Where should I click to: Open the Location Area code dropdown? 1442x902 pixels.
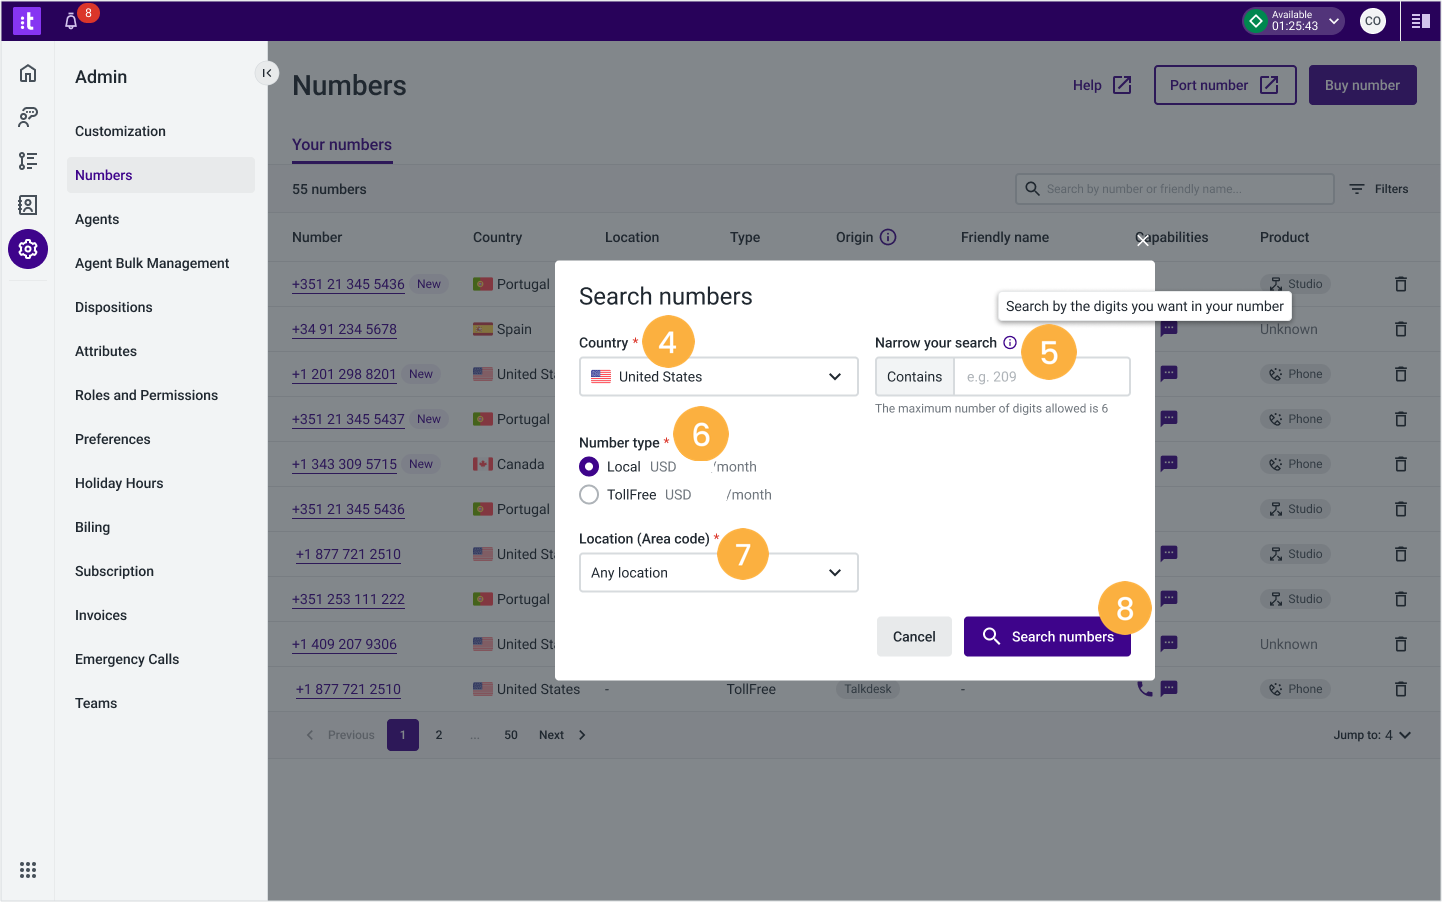tap(718, 572)
